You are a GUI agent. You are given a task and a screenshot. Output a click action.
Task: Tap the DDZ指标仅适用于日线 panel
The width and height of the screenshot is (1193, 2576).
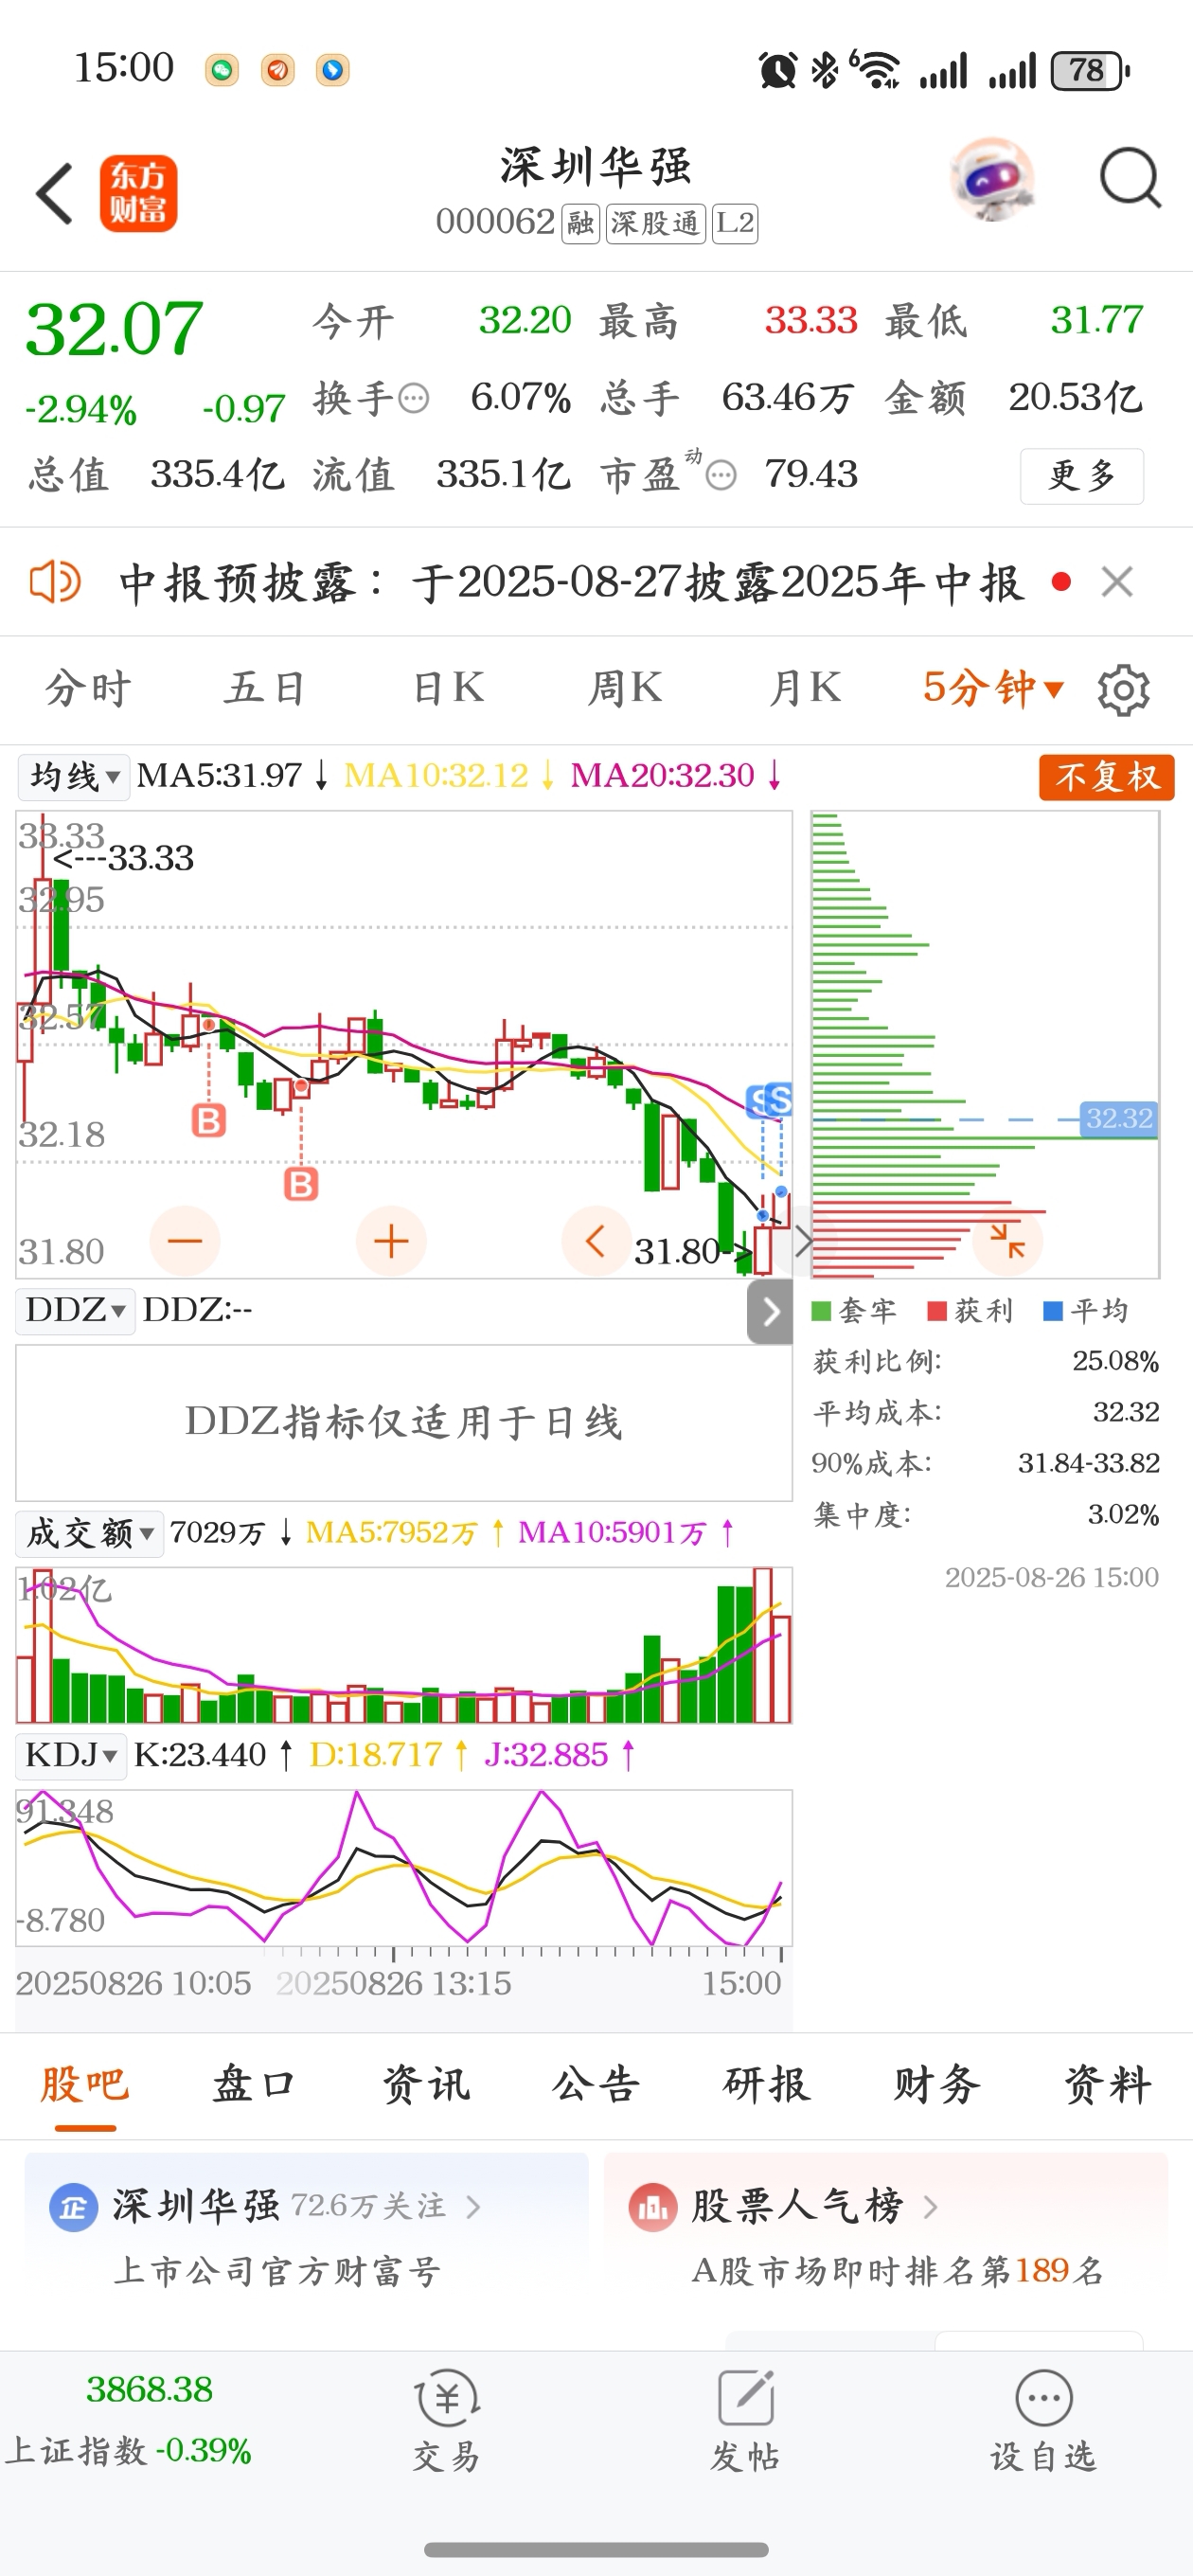[x=404, y=1422]
